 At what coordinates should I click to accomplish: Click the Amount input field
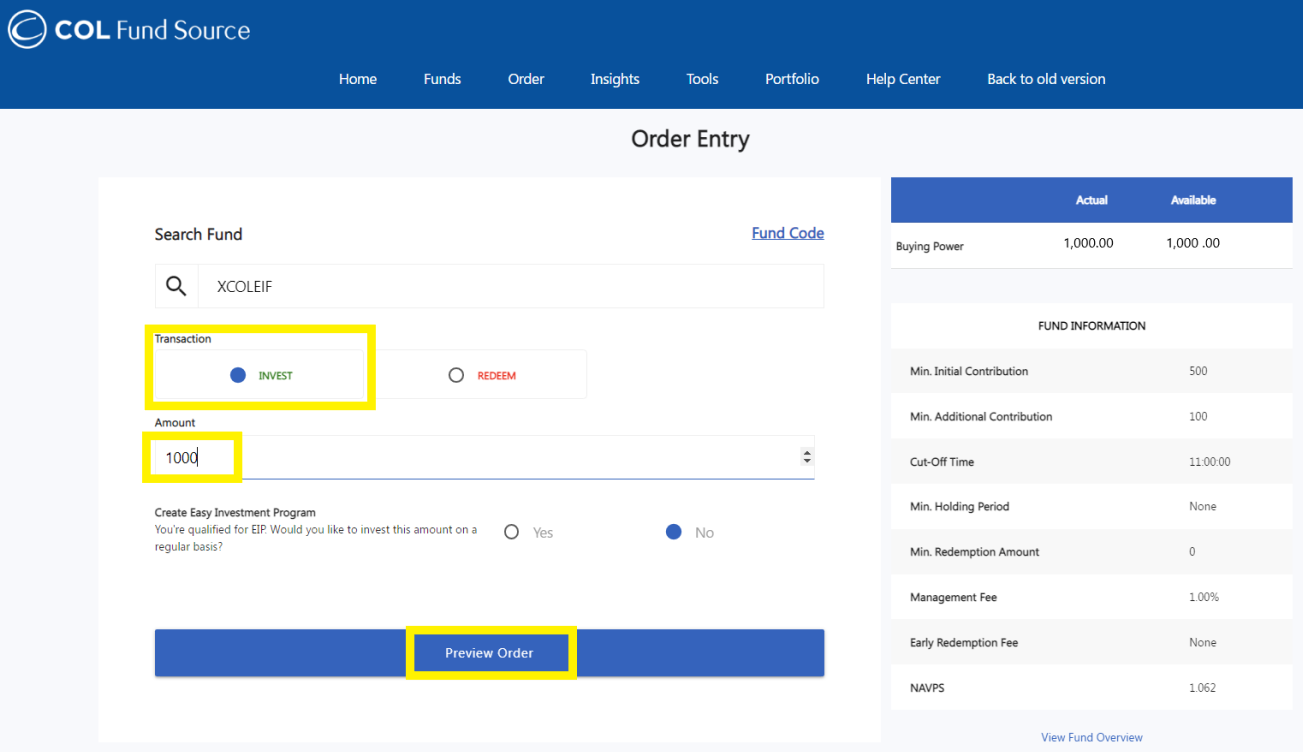pos(484,457)
